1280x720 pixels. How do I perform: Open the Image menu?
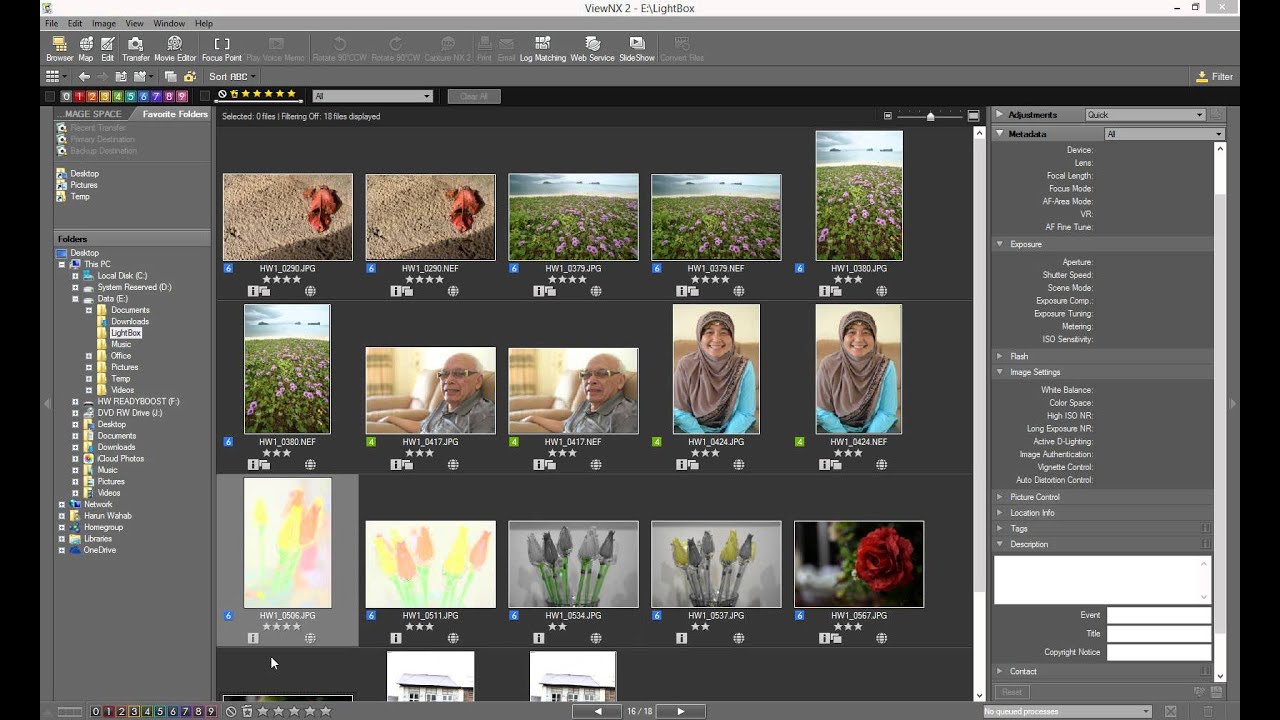(x=104, y=23)
